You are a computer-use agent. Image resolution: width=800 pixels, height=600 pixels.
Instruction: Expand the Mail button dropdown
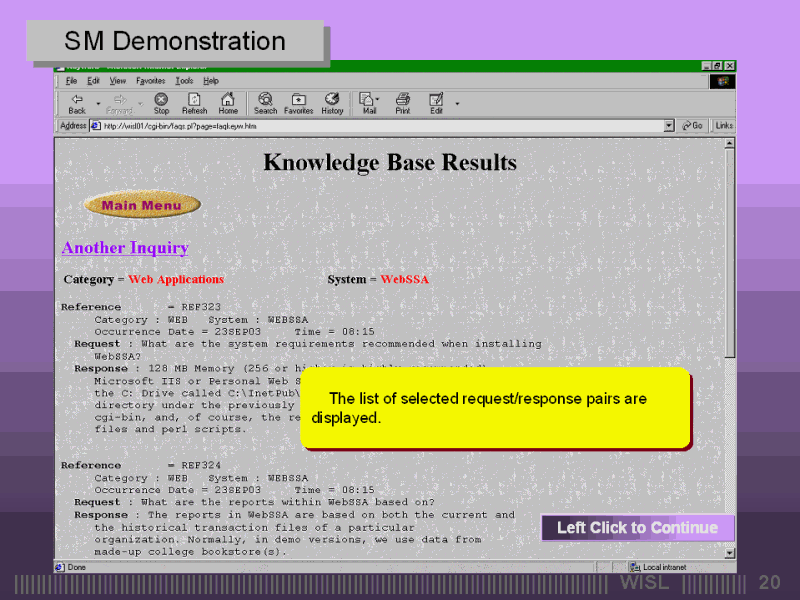coord(378,100)
